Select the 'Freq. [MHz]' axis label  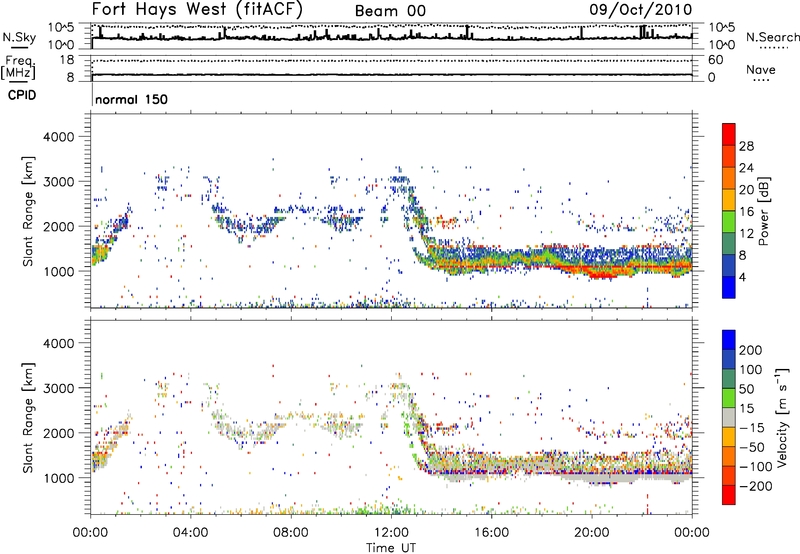(18, 67)
